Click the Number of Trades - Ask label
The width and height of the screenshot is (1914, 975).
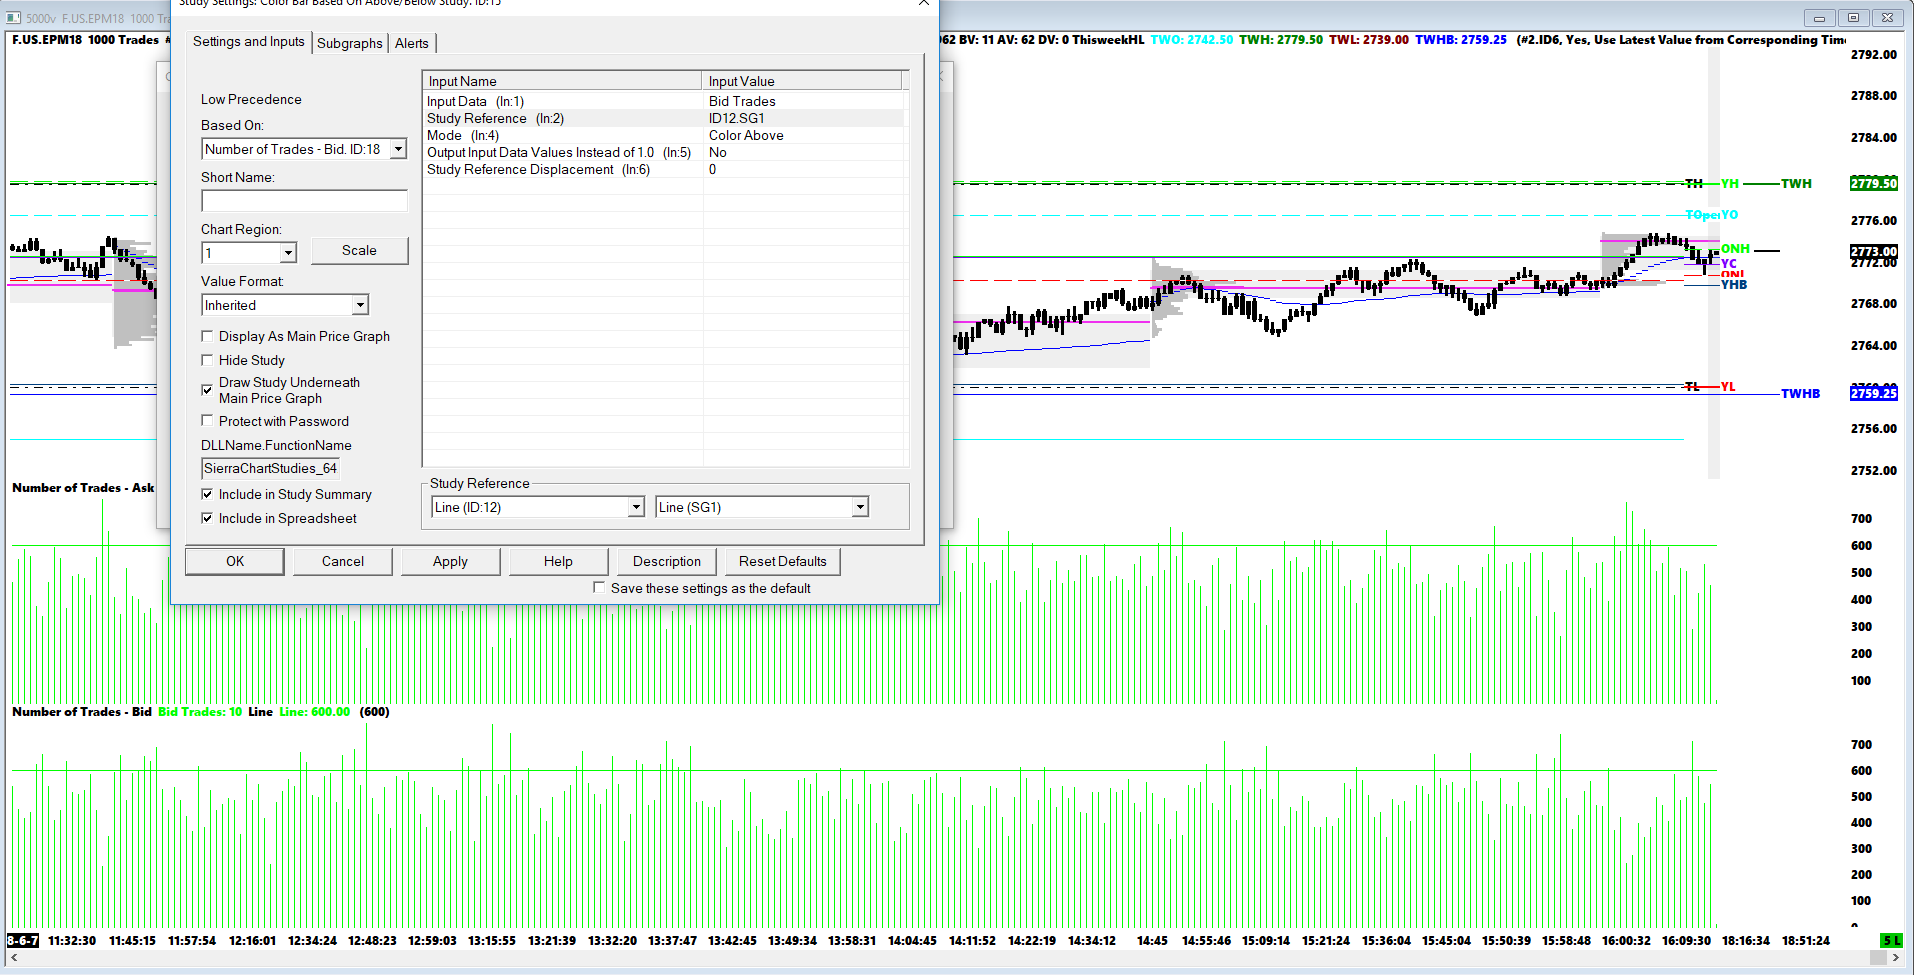[83, 488]
